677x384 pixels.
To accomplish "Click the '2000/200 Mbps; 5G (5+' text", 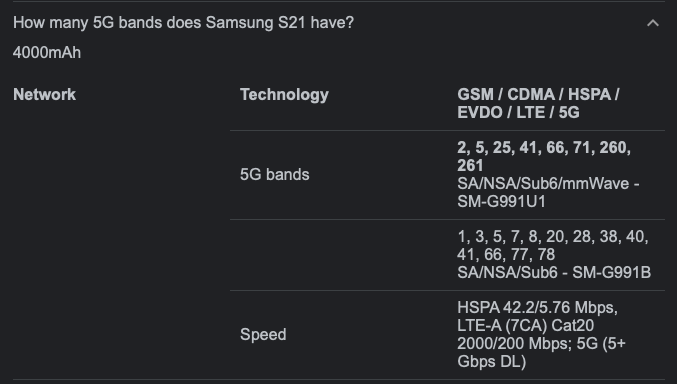I will [541, 343].
